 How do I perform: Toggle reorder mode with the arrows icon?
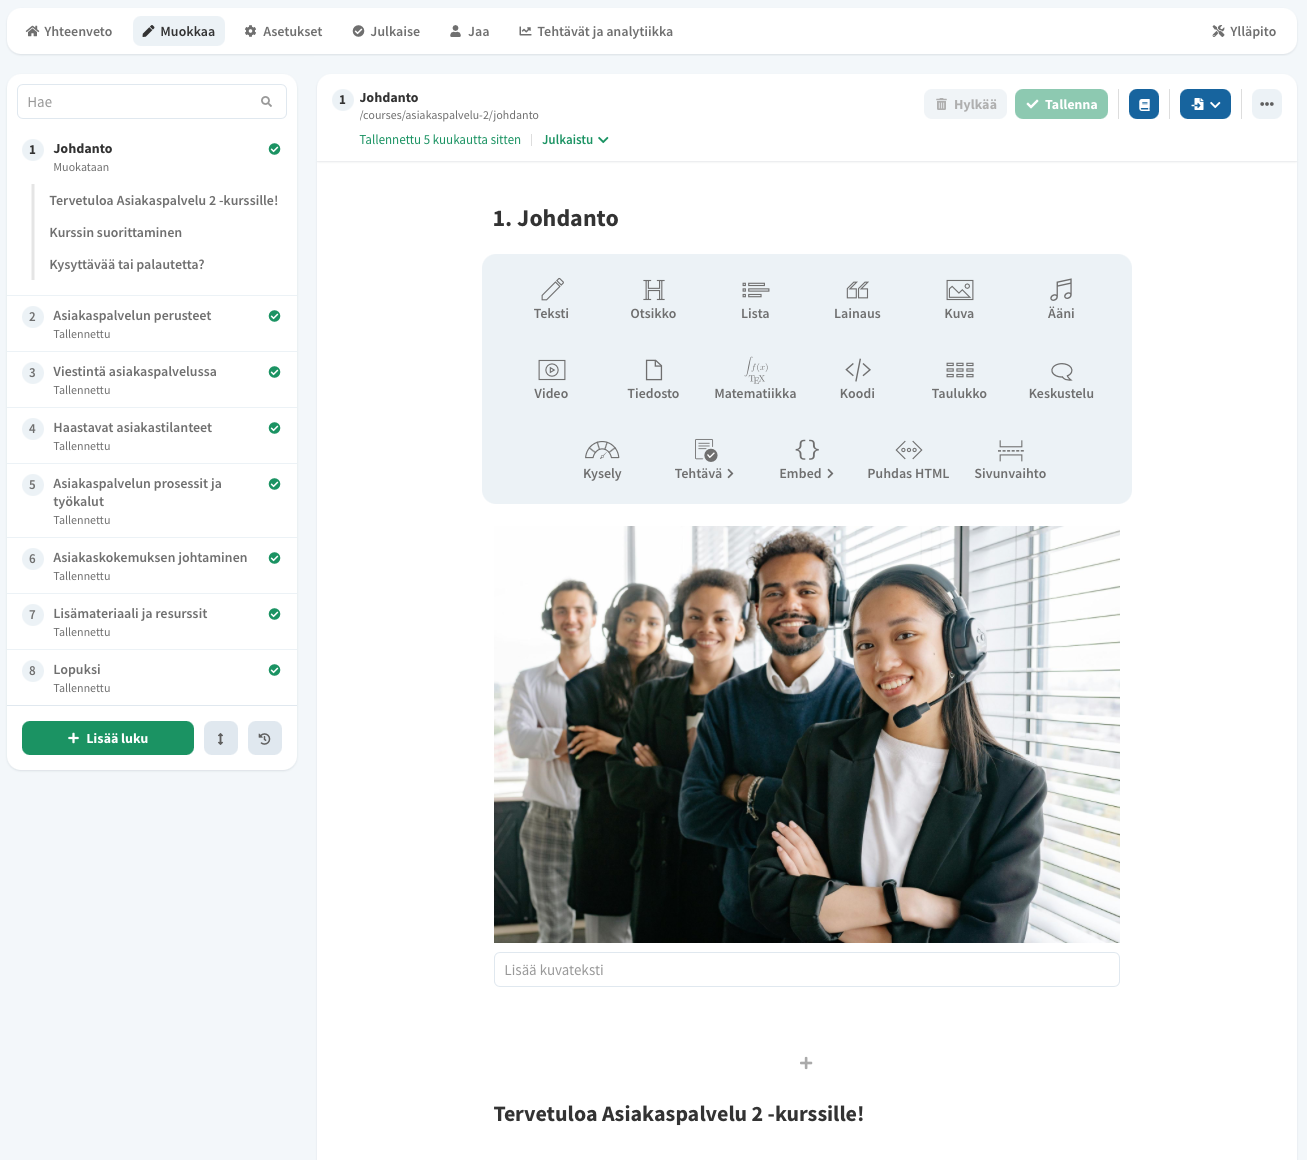[221, 738]
